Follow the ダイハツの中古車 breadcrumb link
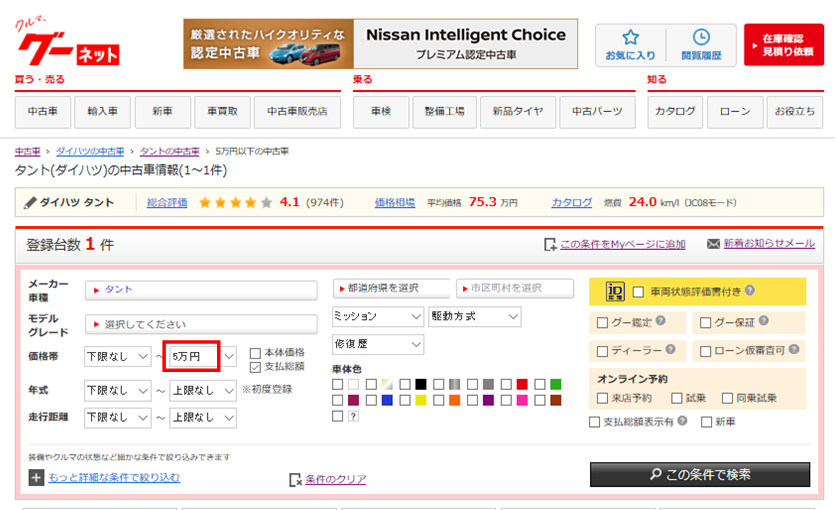The width and height of the screenshot is (837, 510). pyautogui.click(x=90, y=152)
